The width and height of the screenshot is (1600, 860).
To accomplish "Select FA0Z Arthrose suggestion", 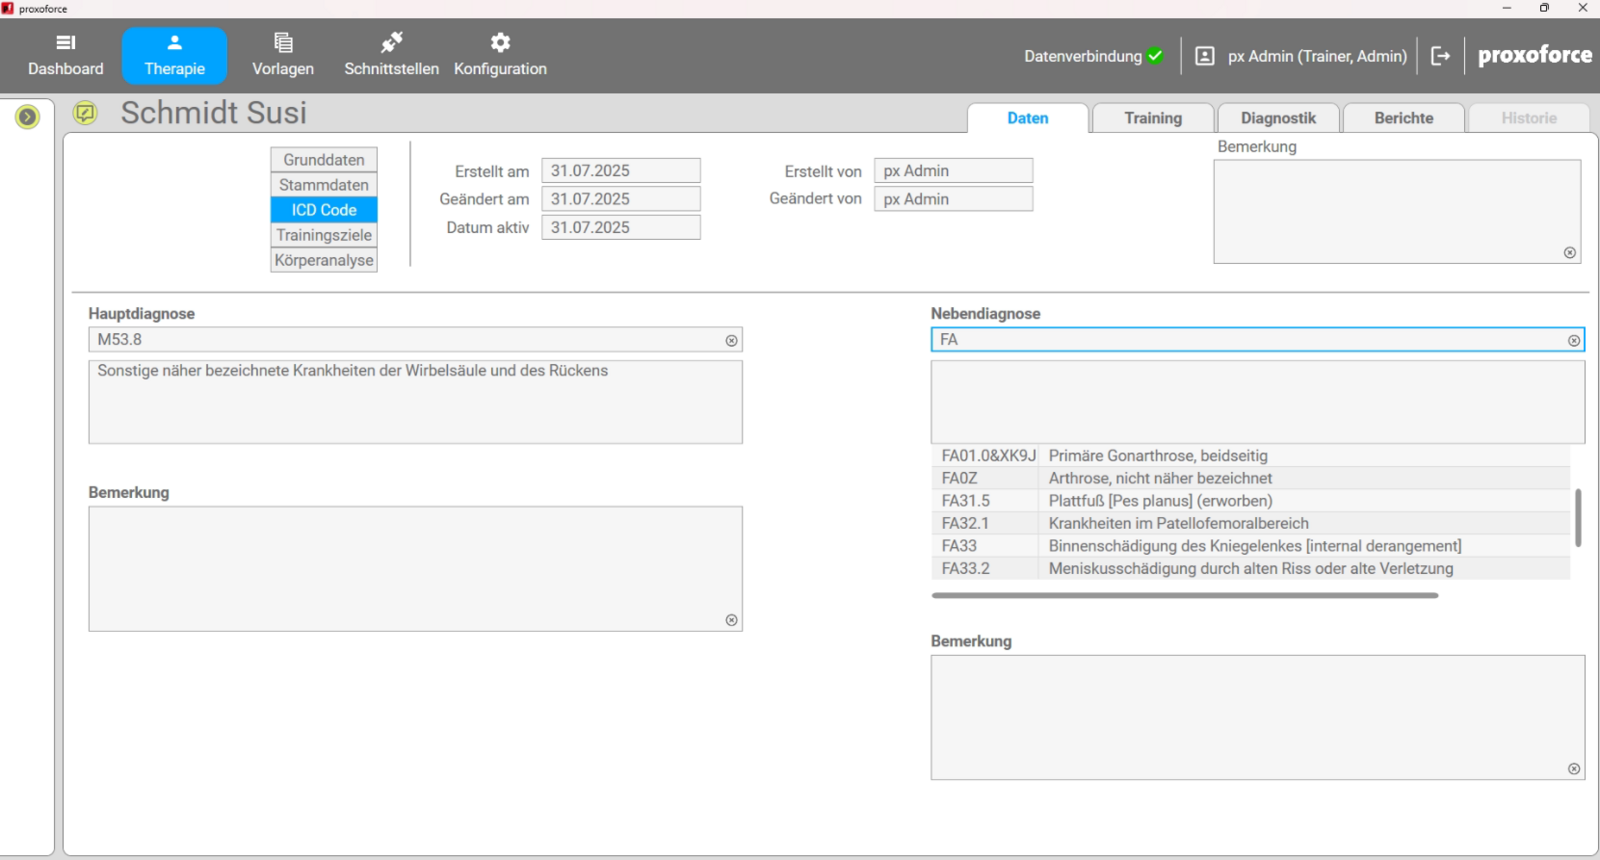I will [x=1158, y=478].
